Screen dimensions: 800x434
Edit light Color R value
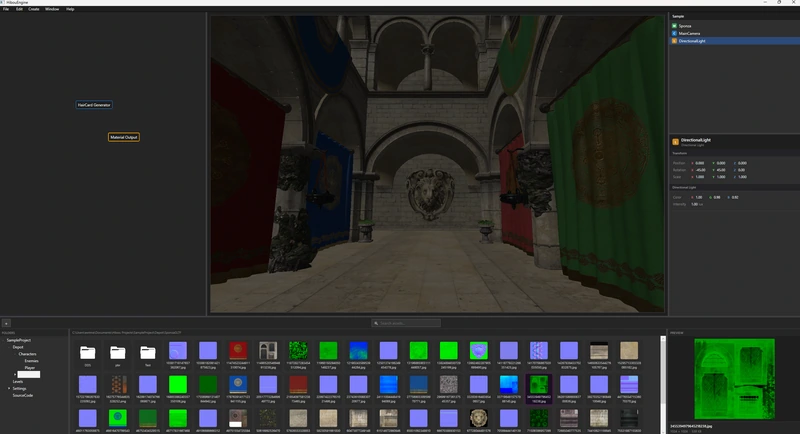(x=699, y=197)
